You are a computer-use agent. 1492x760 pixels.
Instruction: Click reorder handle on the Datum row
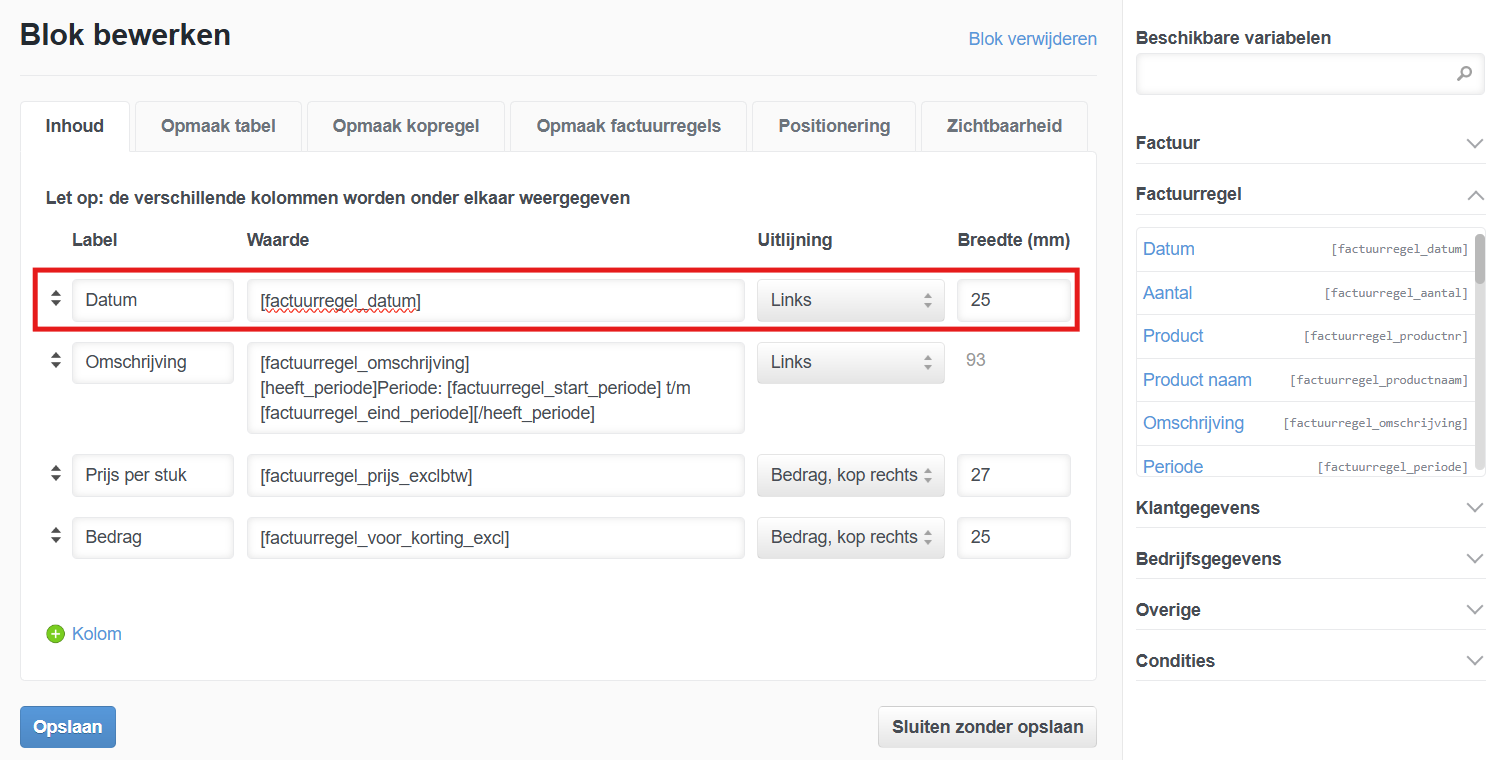(x=56, y=299)
